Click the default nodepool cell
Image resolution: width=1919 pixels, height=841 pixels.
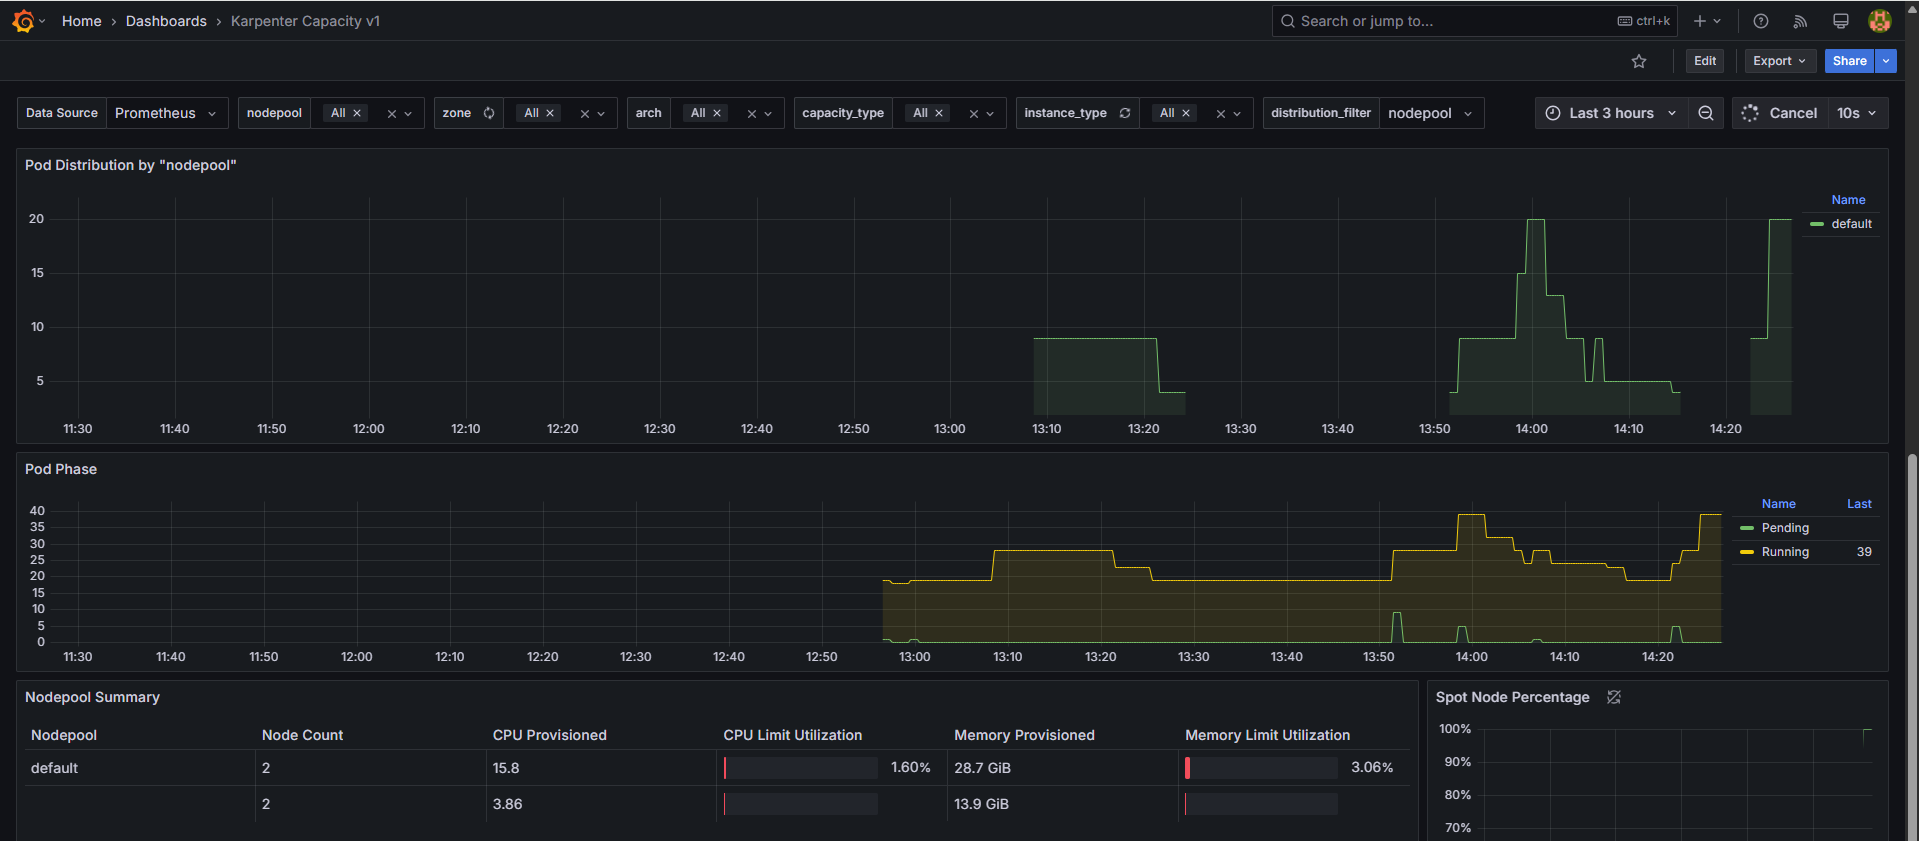(x=140, y=768)
